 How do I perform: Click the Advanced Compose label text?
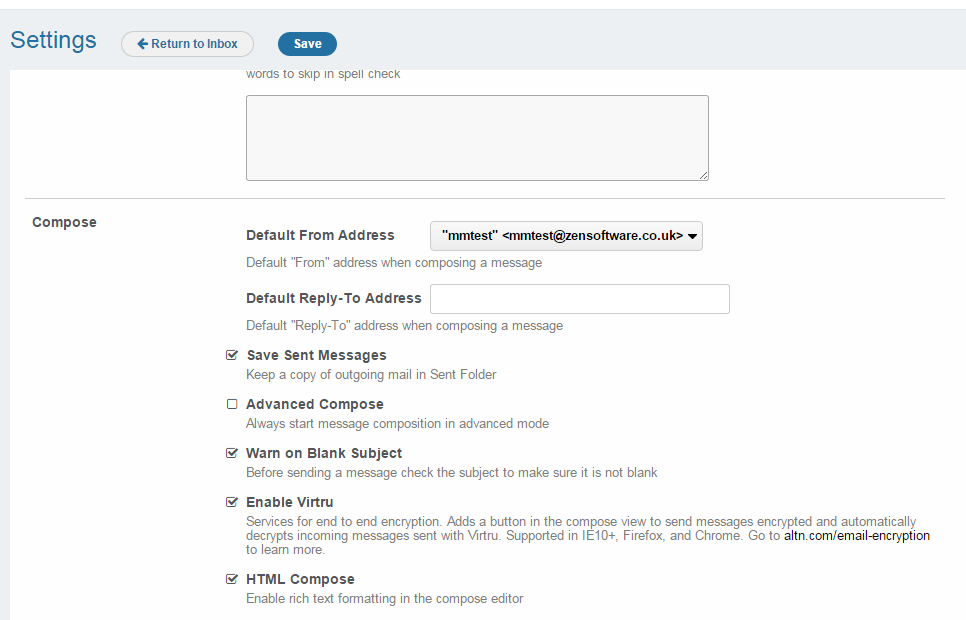(x=315, y=404)
